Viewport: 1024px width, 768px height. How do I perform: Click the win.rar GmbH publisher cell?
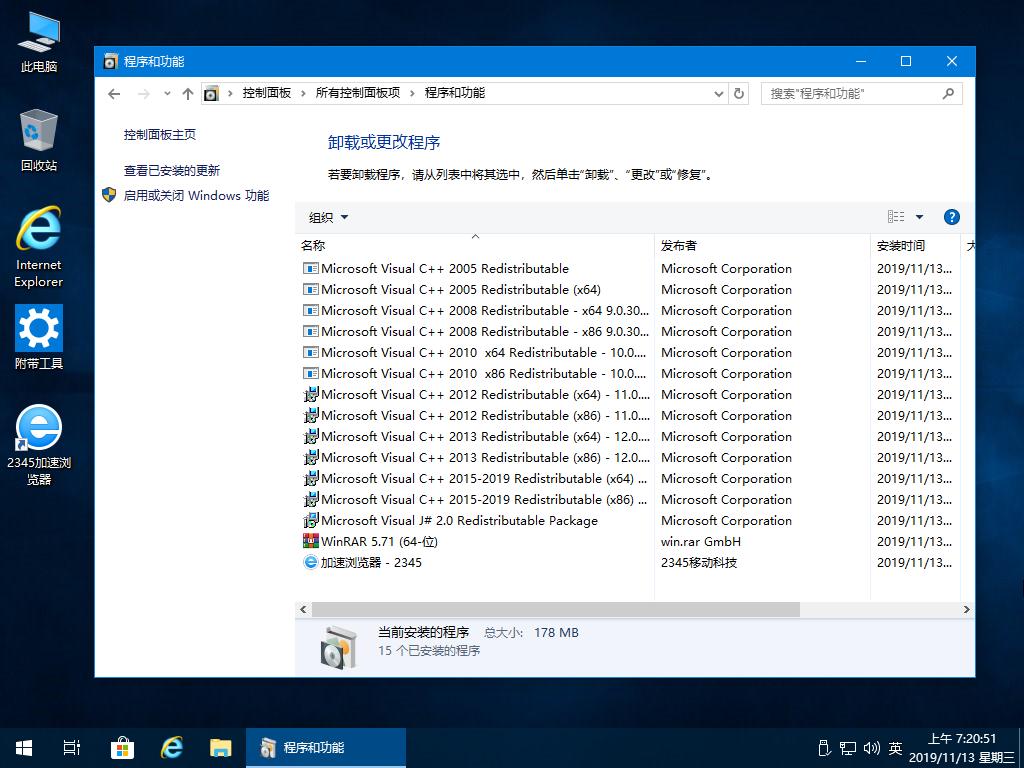pyautogui.click(x=701, y=541)
